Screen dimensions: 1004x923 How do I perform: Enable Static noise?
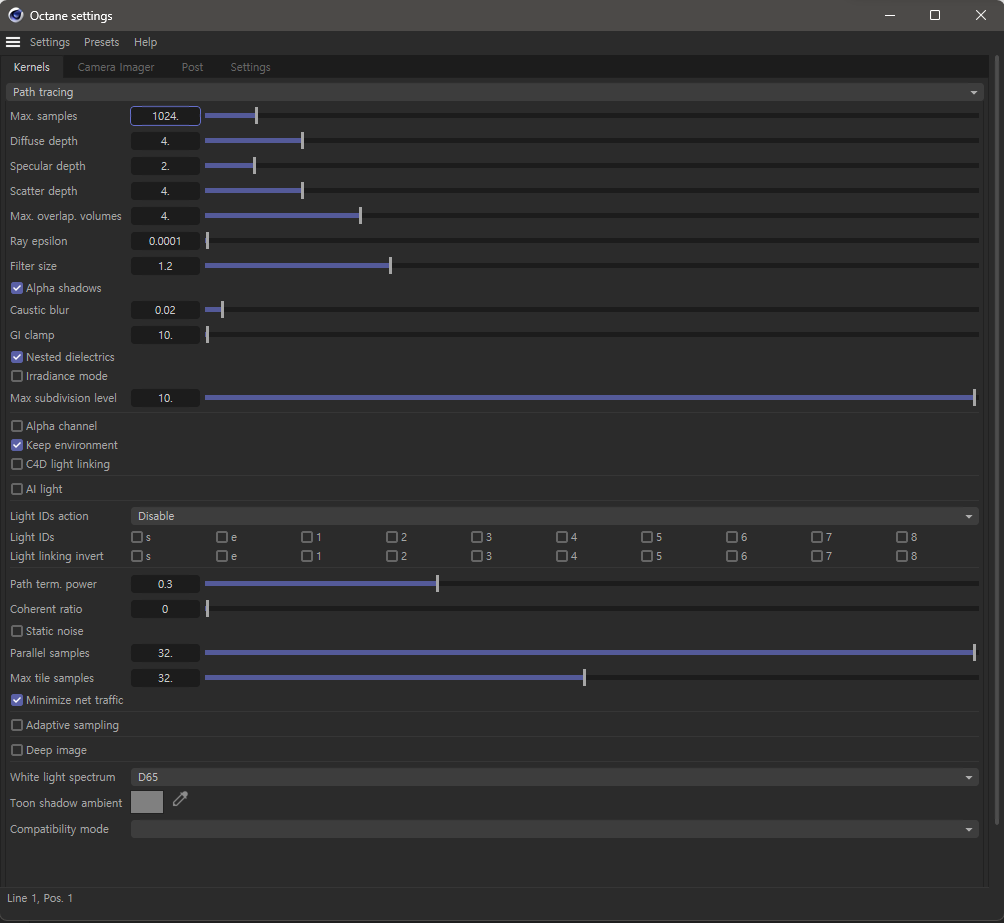[x=17, y=631]
